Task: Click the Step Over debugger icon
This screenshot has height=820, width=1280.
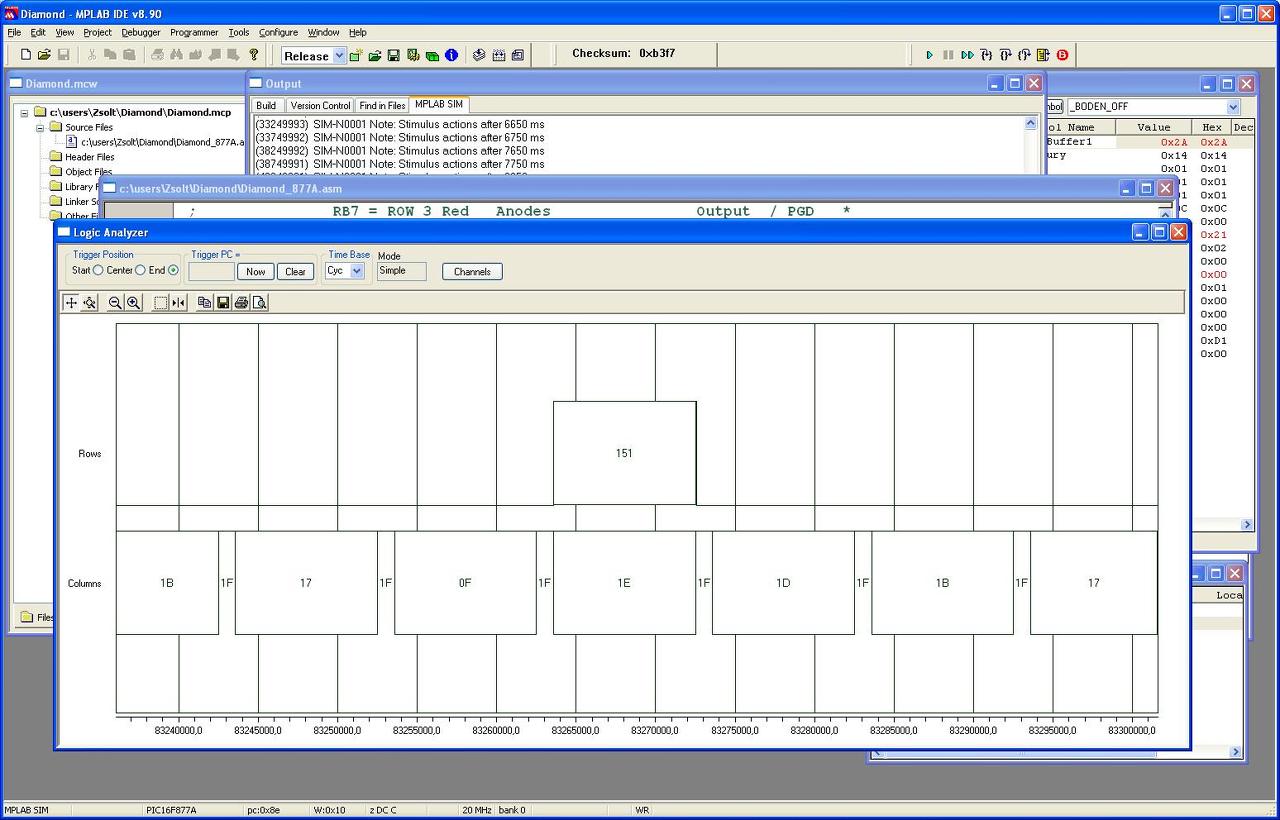Action: pos(1005,55)
